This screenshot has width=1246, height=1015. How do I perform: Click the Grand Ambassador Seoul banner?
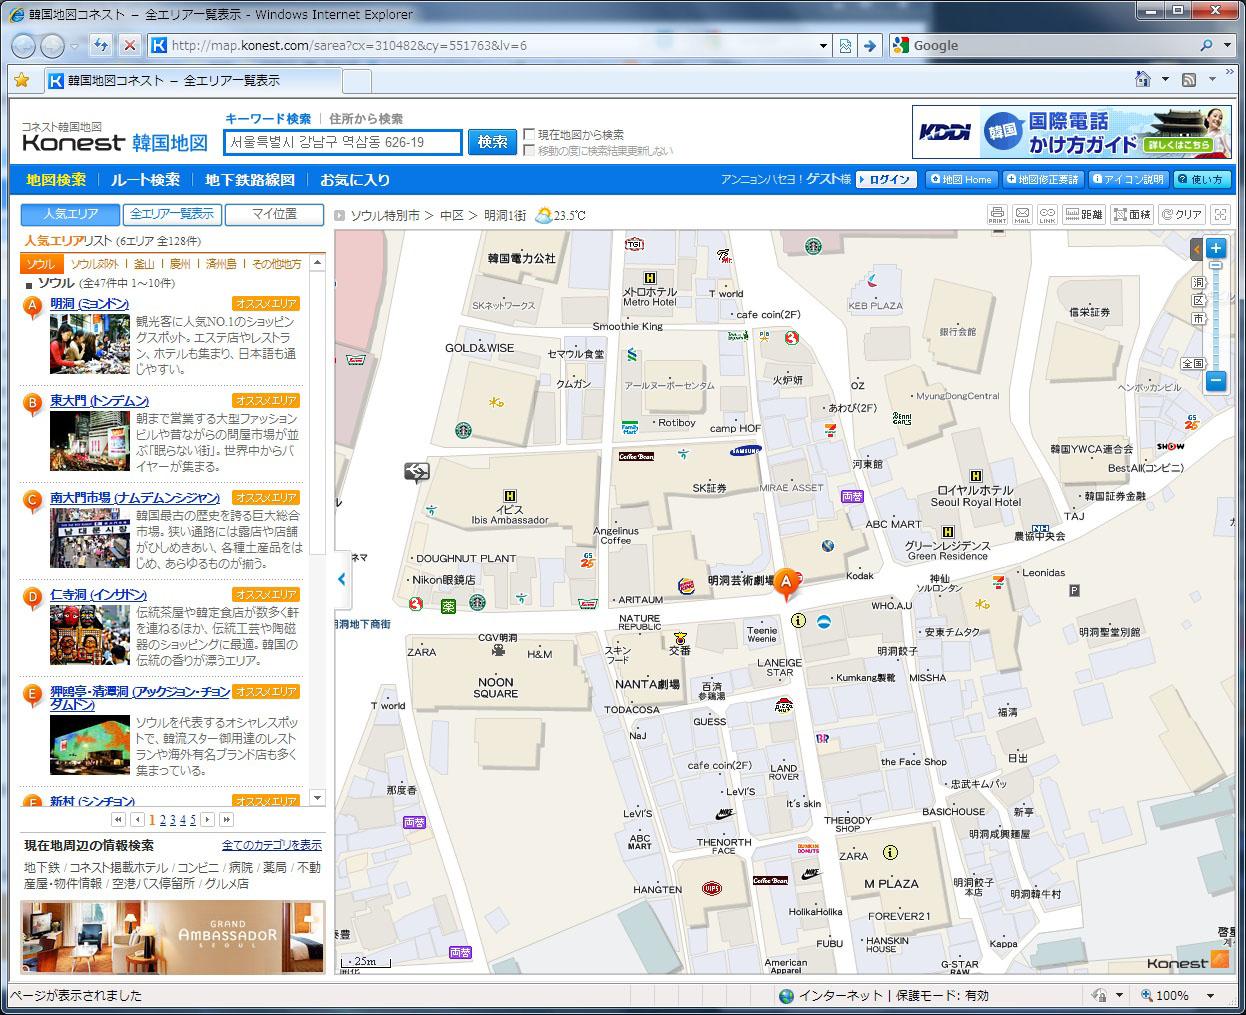tap(173, 937)
